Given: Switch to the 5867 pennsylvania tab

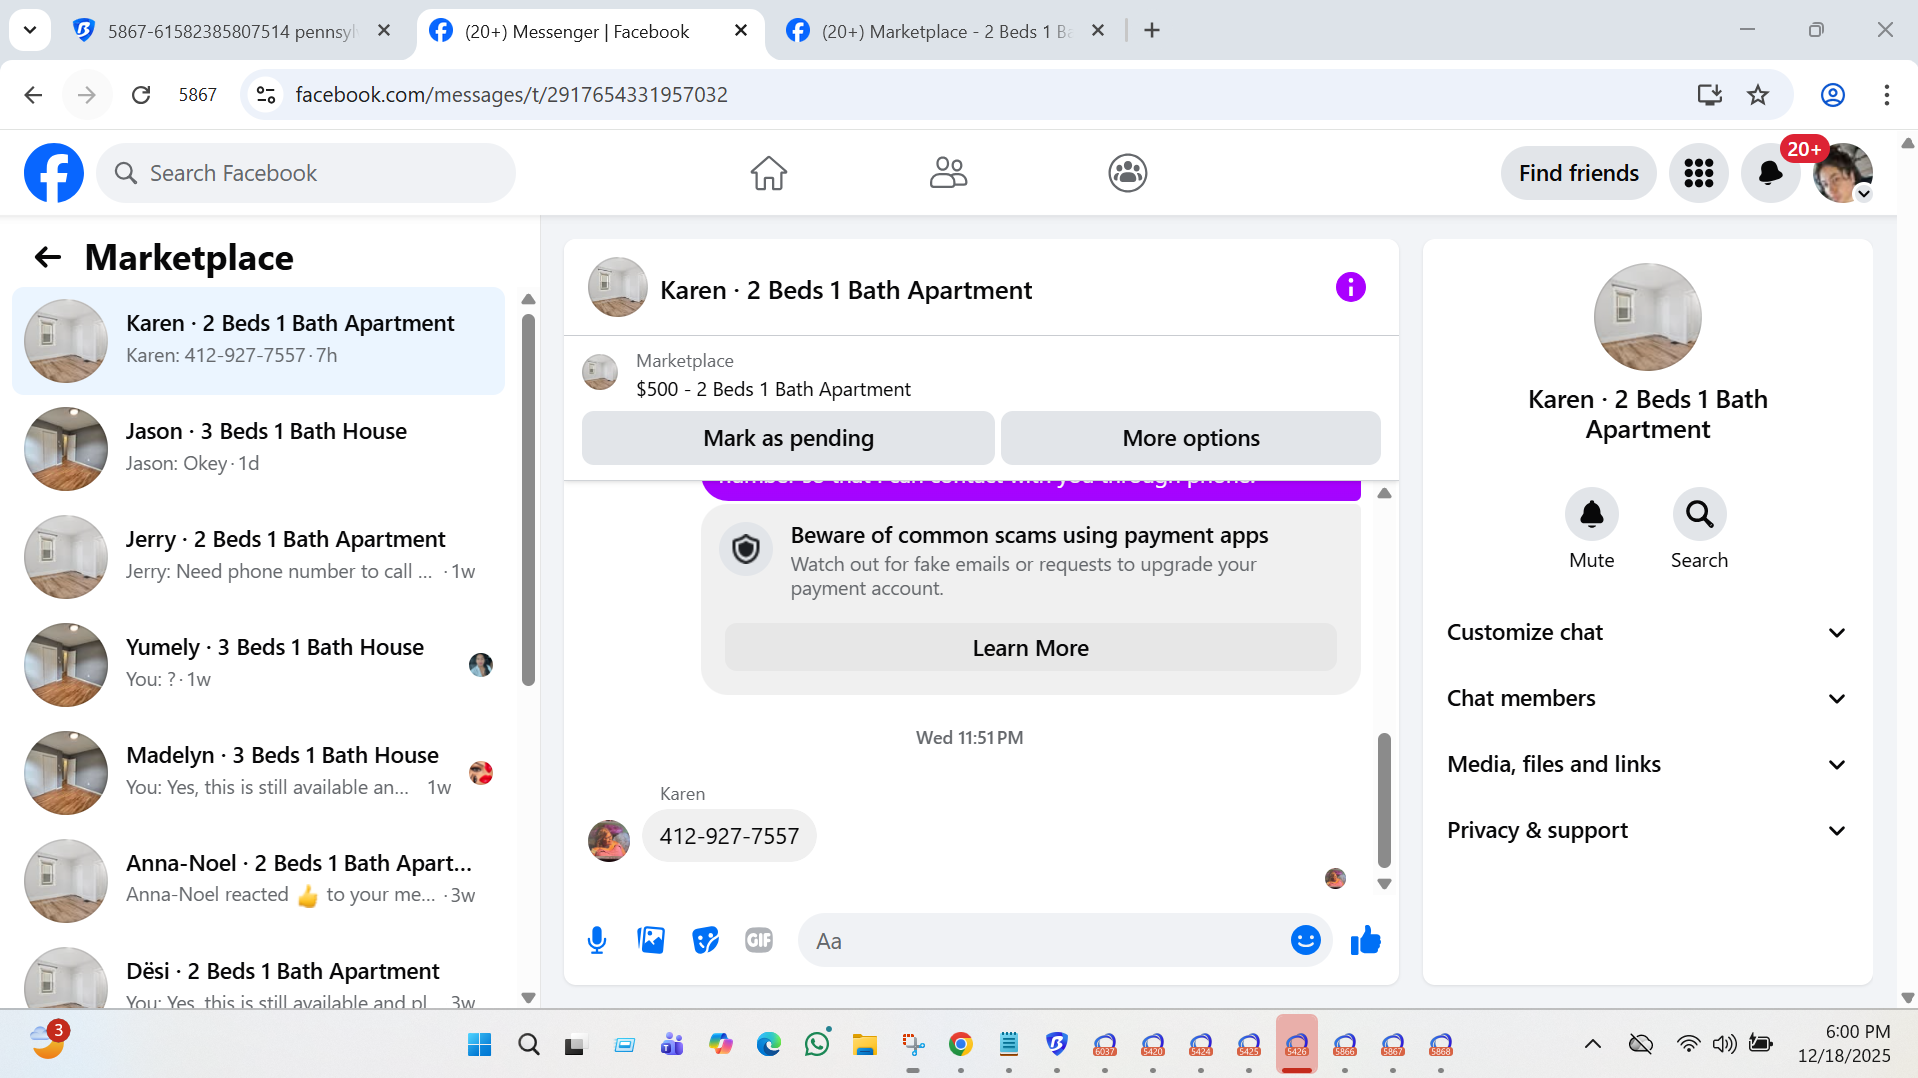Looking at the screenshot, I should pos(230,31).
